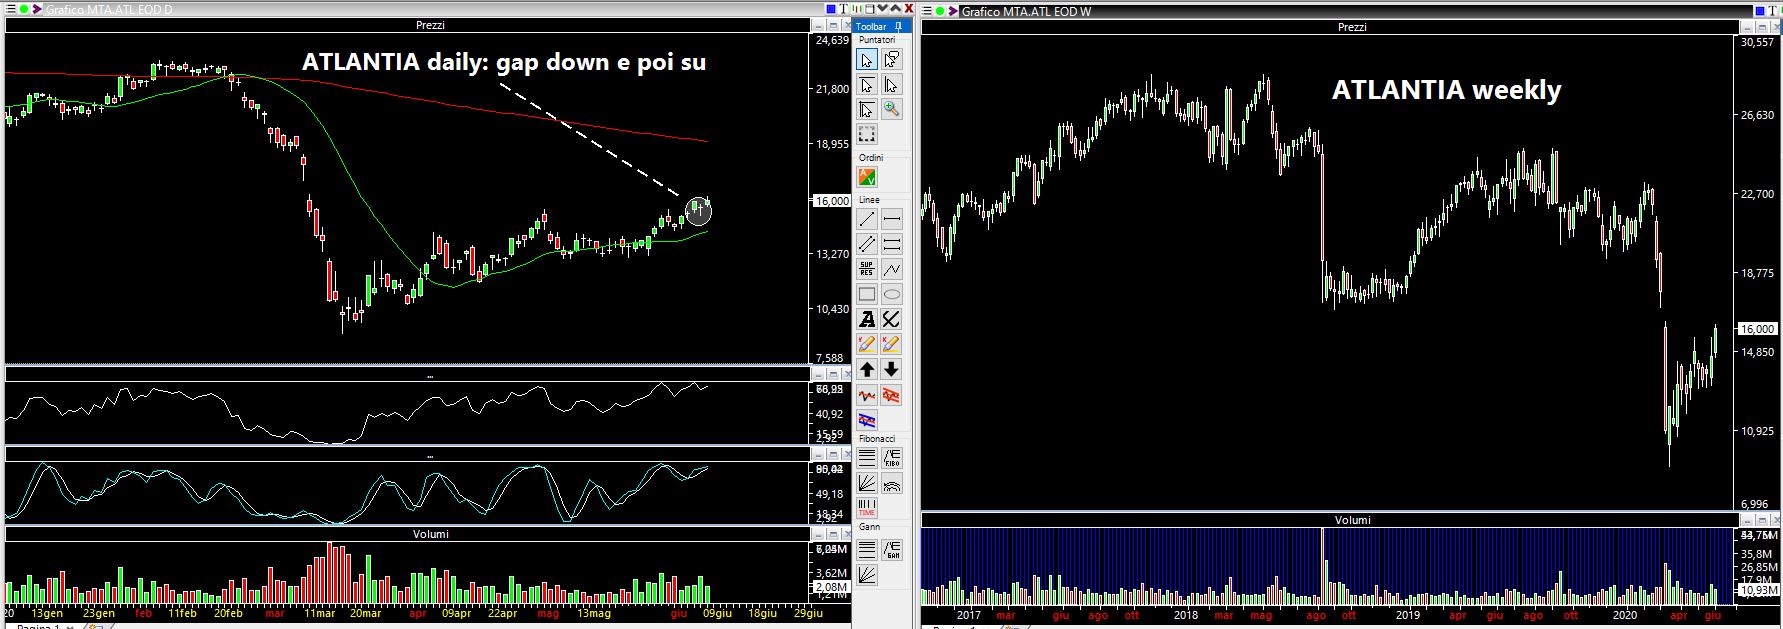Select the Fibonacci arcs tool

click(891, 483)
